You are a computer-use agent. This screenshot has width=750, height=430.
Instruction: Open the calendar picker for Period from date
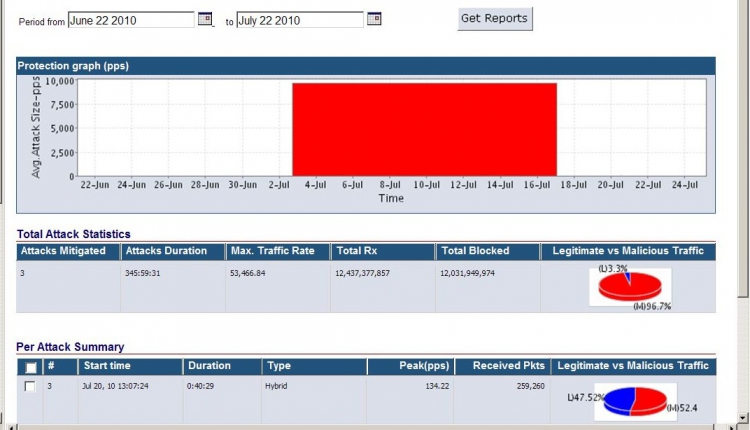(205, 19)
